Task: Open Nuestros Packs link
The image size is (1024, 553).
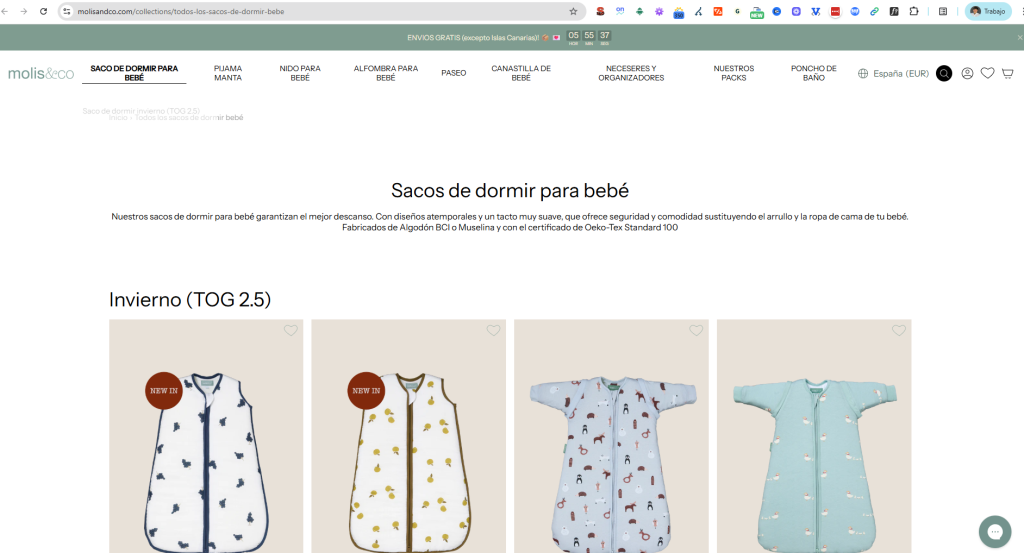Action: coord(733,73)
